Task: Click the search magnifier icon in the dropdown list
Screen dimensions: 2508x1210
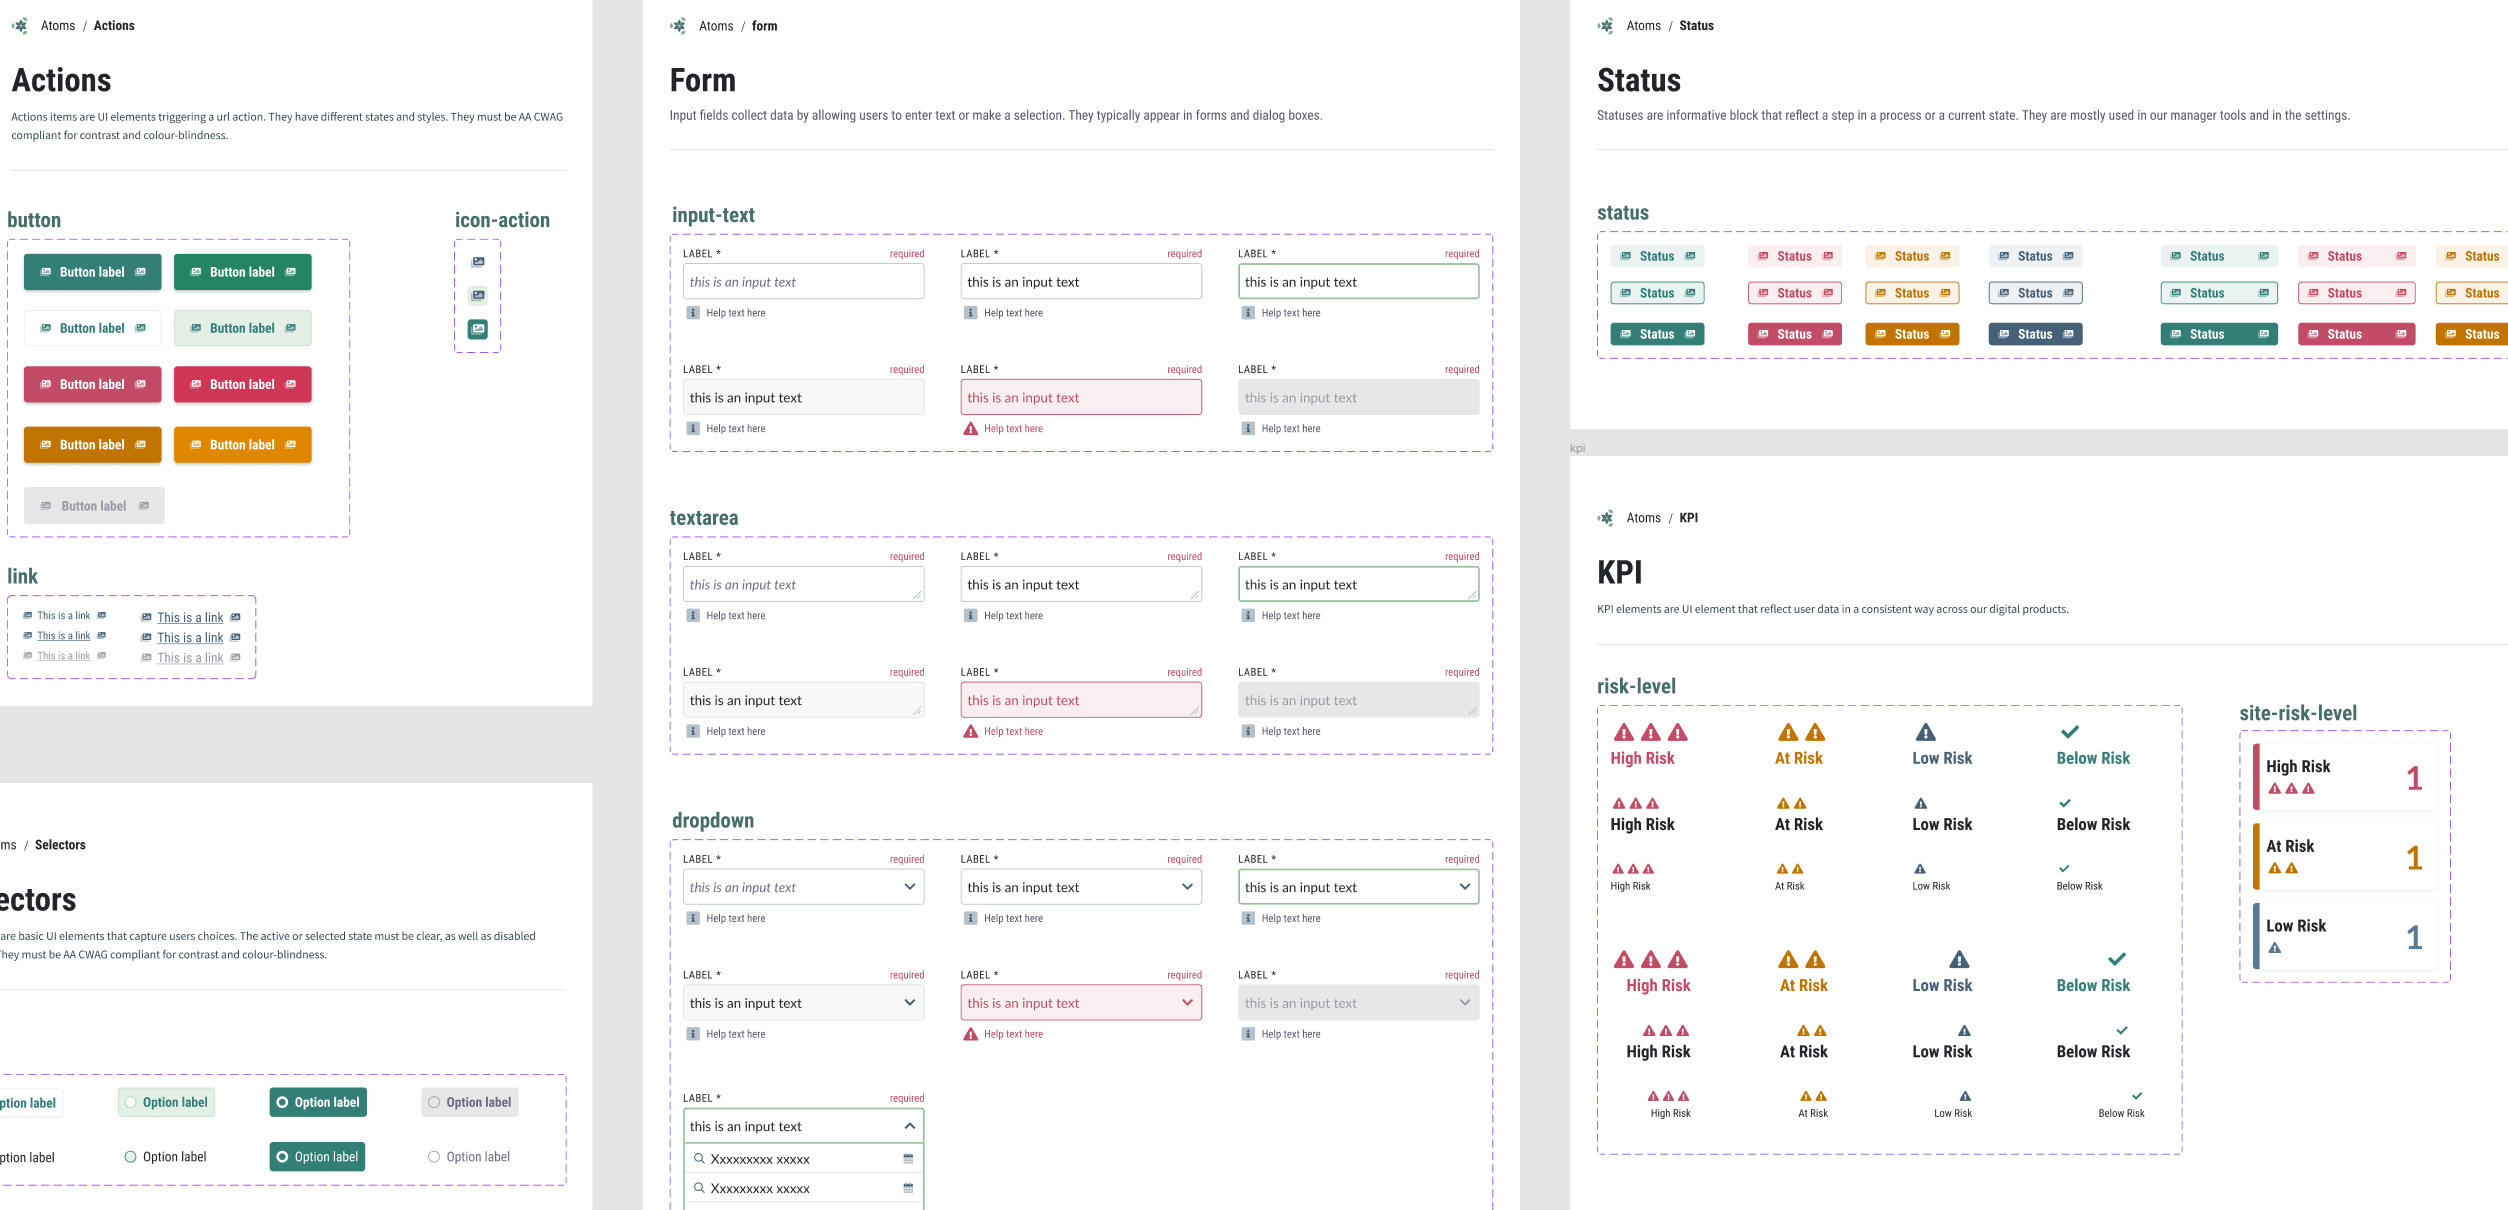Action: pos(698,1158)
